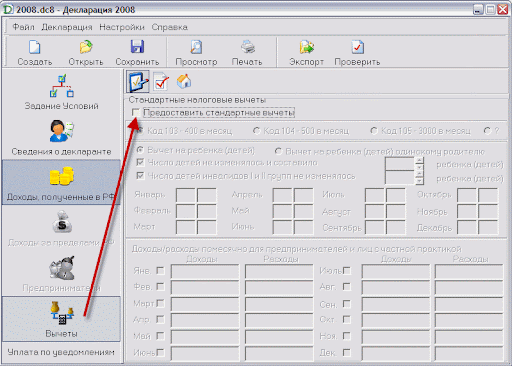
Task: Open Уплата по уведомлениям section
Action: (61, 352)
